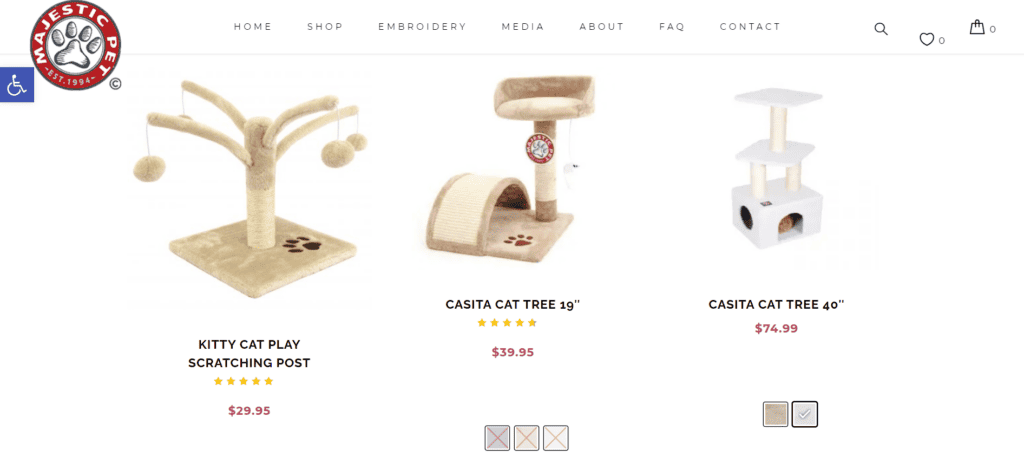Open the Shop menu
The image size is (1024, 463).
(x=325, y=27)
